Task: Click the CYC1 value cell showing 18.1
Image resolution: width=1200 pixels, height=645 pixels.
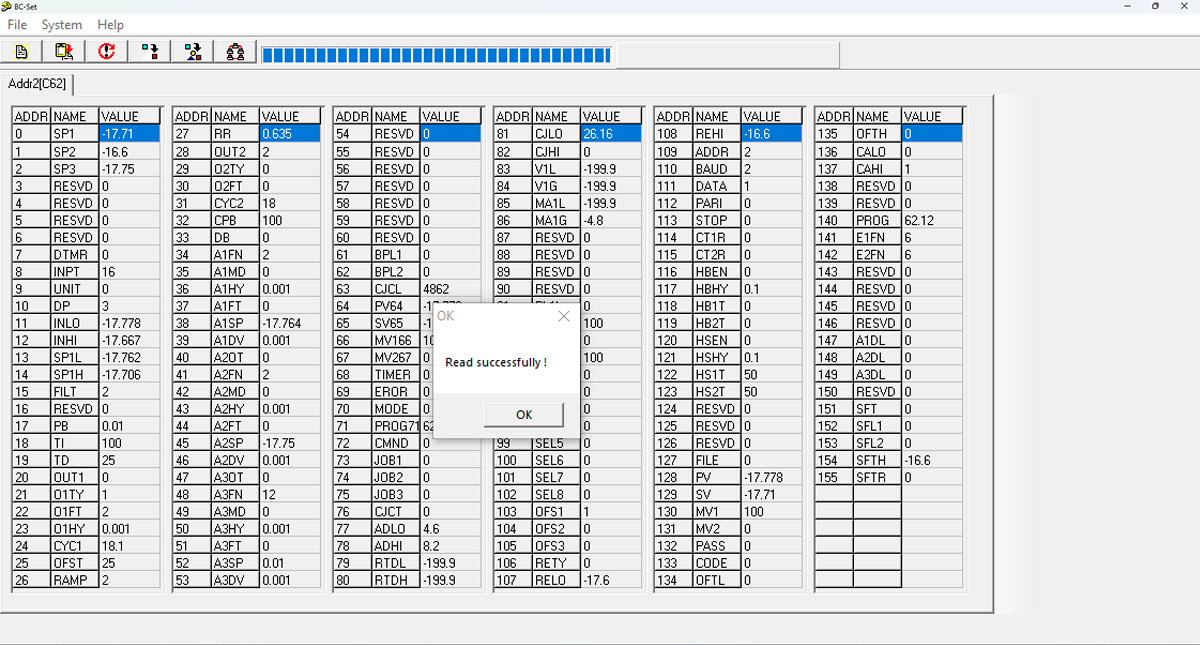Action: pyautogui.click(x=129, y=546)
